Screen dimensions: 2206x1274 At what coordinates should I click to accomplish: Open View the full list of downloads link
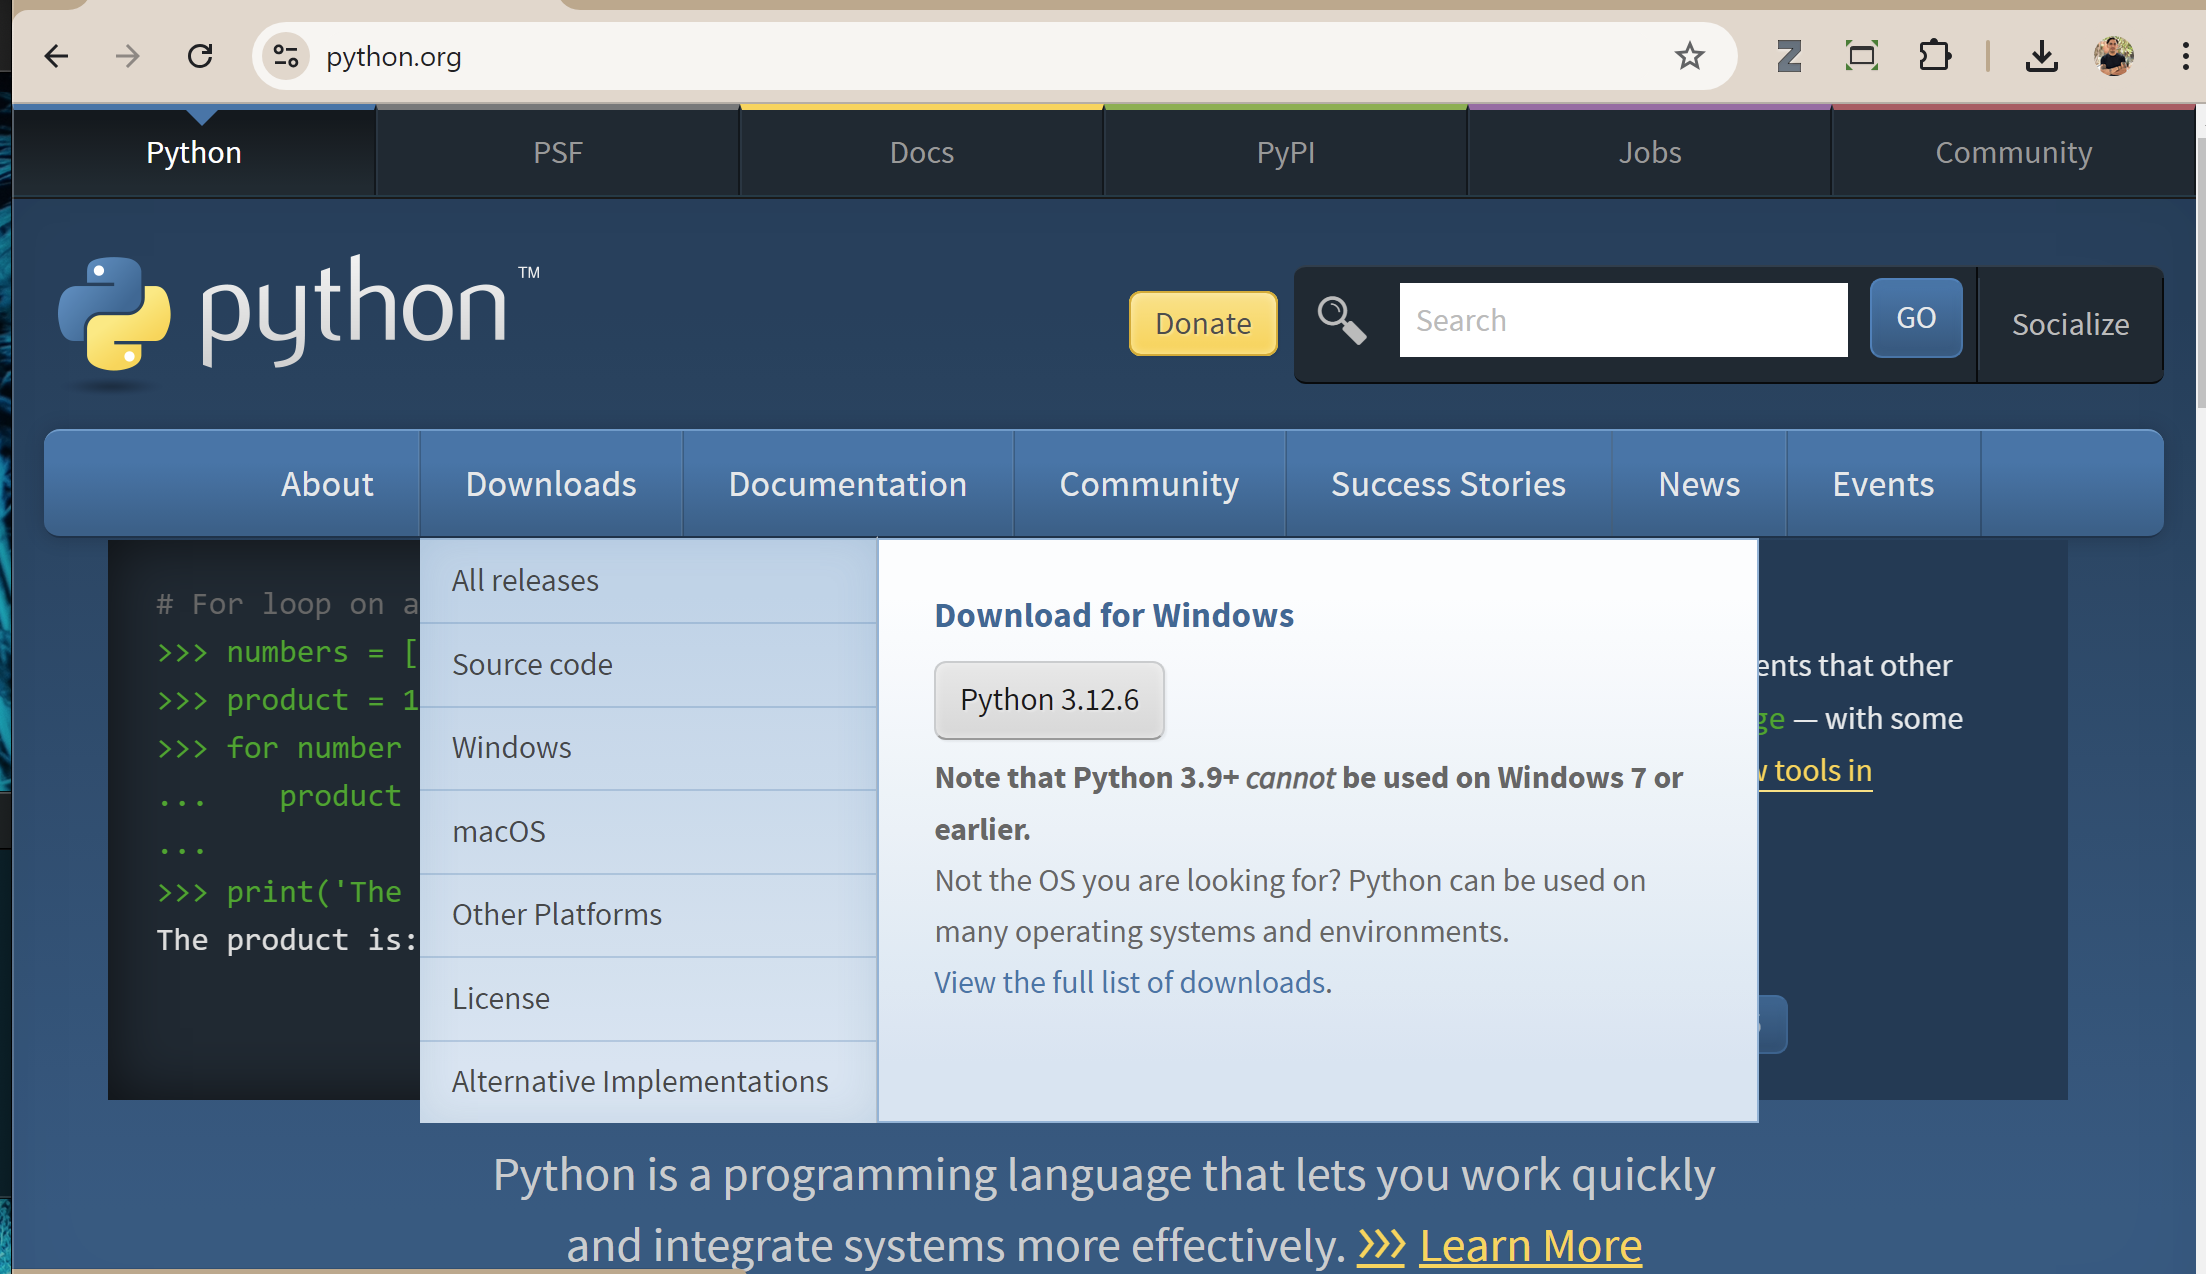(1130, 982)
